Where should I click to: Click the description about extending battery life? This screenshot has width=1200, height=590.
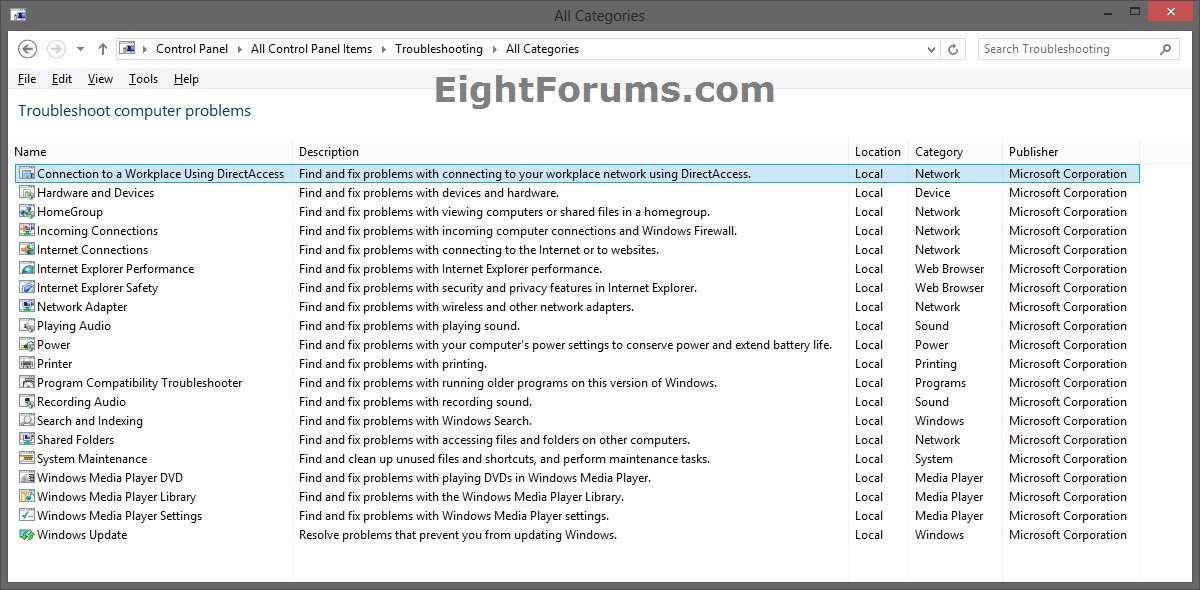pos(565,345)
